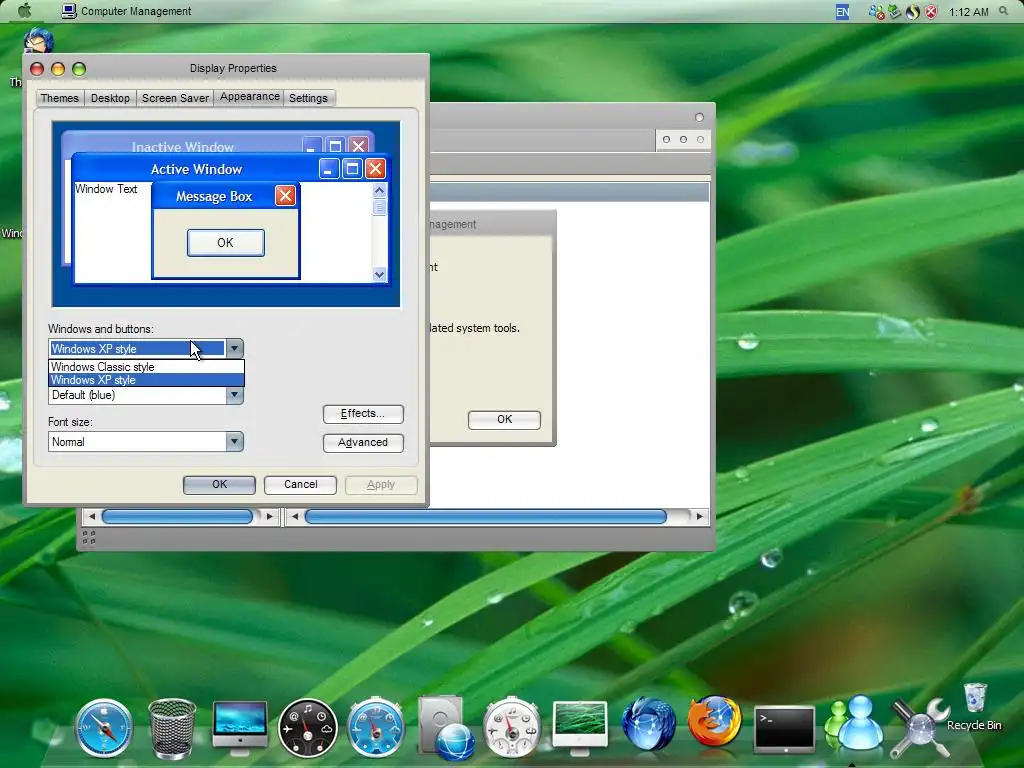Image resolution: width=1024 pixels, height=768 pixels.
Task: Open the iMac with blue screen dock icon
Action: (240, 727)
